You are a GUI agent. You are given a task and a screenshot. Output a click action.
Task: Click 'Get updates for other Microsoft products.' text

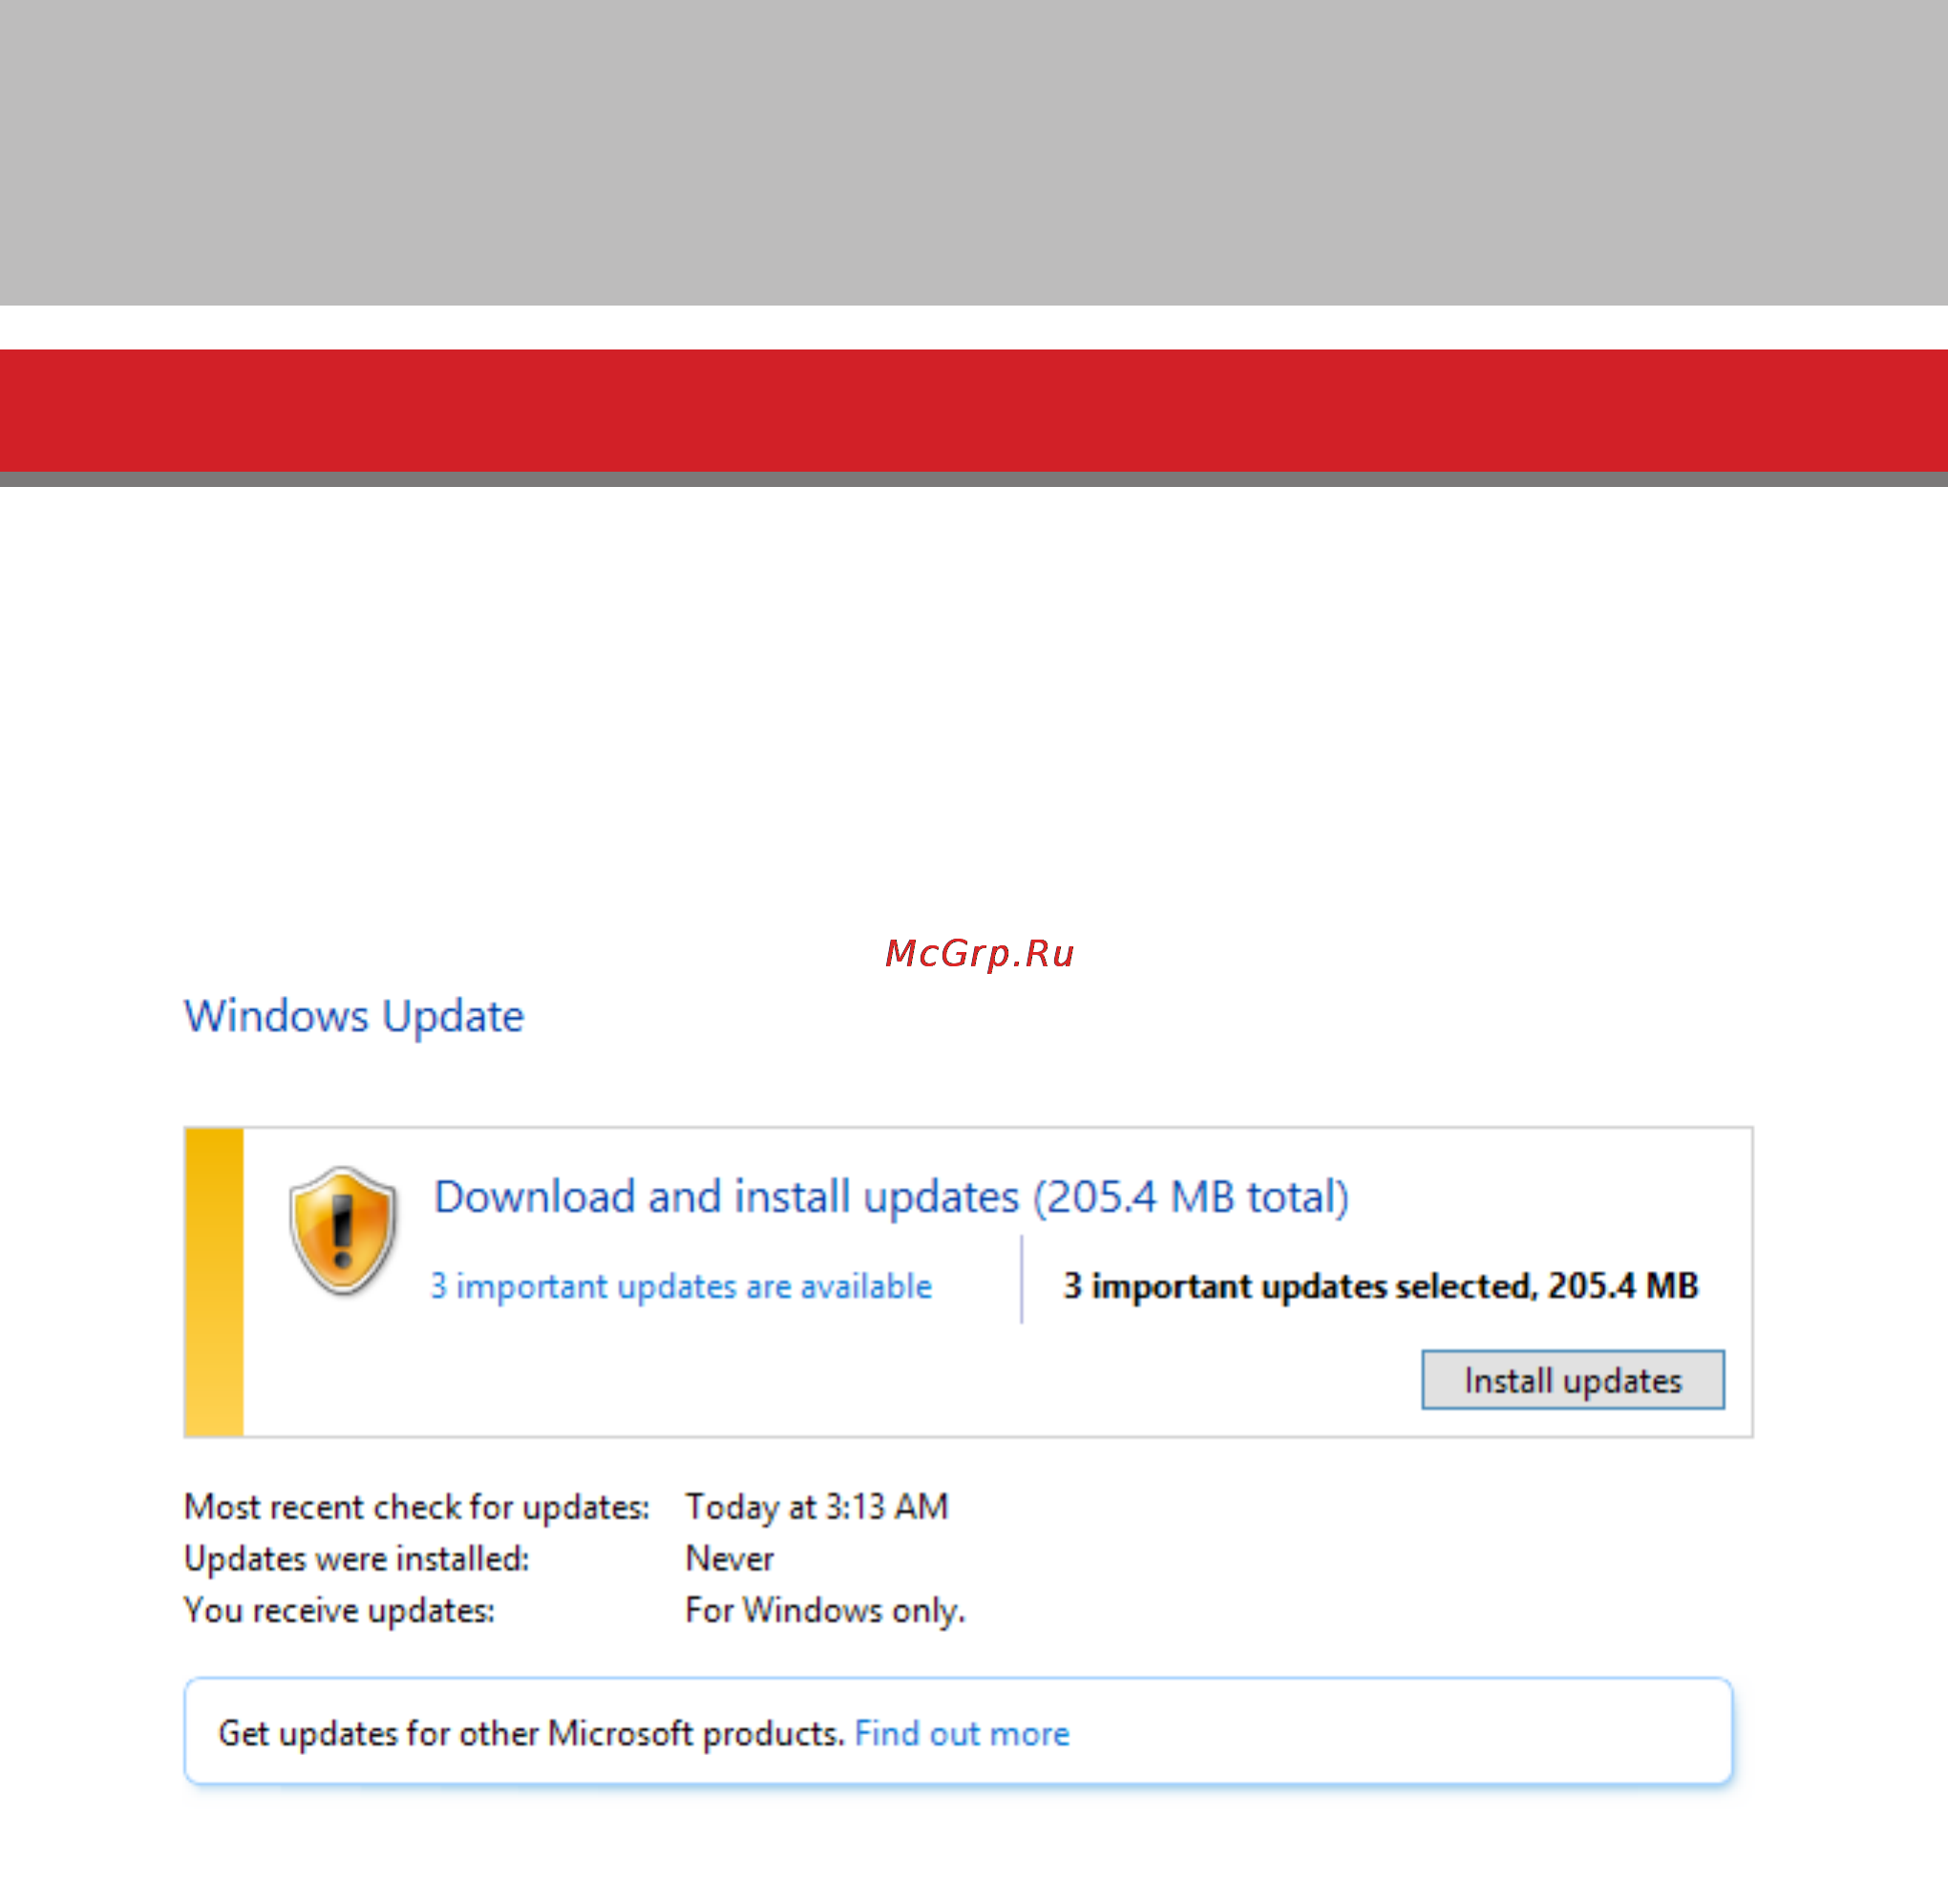[x=533, y=1733]
